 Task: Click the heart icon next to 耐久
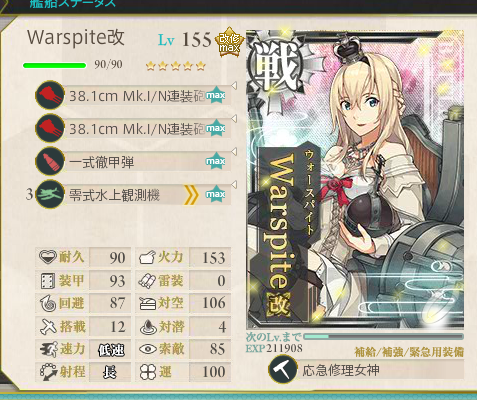pos(48,257)
